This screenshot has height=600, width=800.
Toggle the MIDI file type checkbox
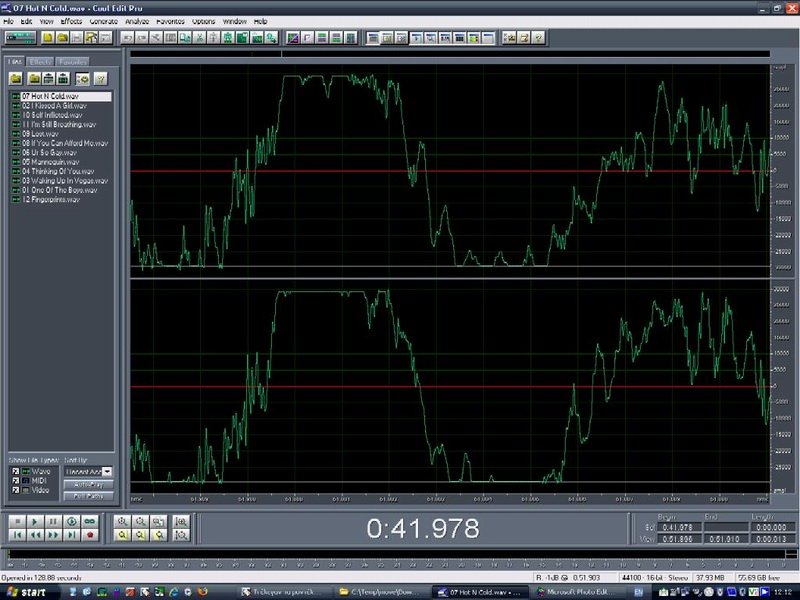click(16, 481)
